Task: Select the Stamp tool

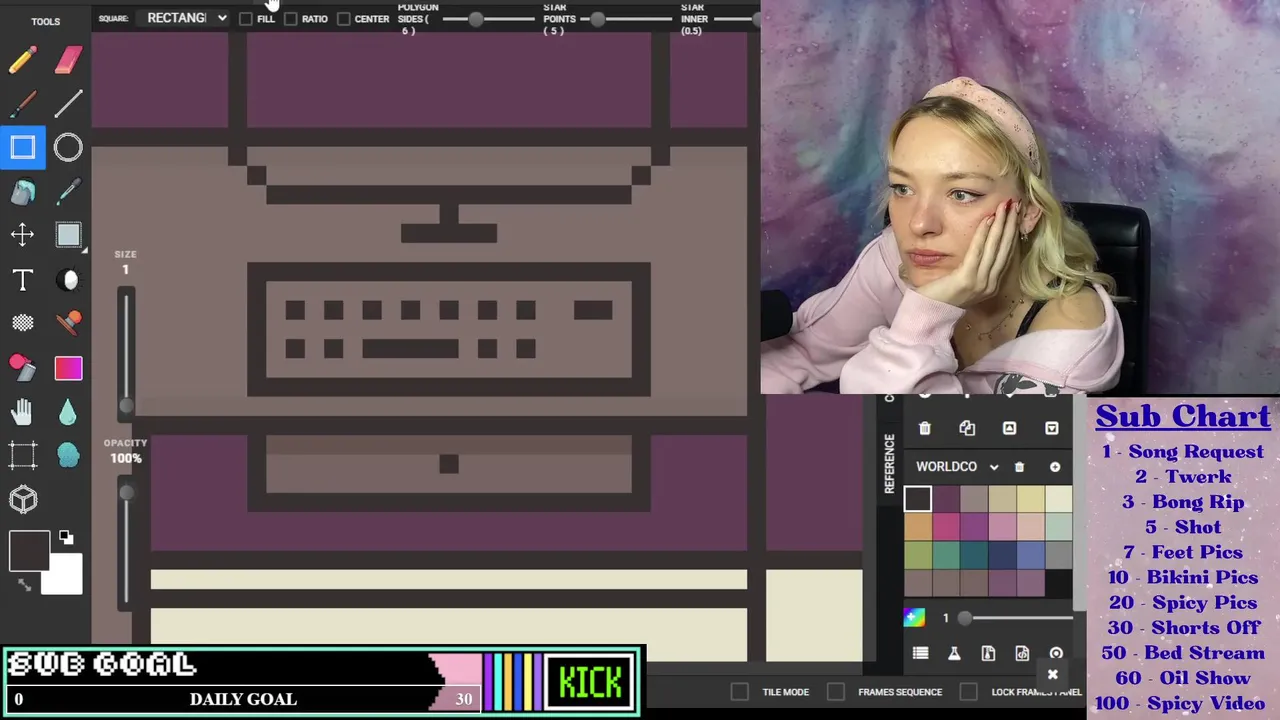Action: pyautogui.click(x=68, y=323)
